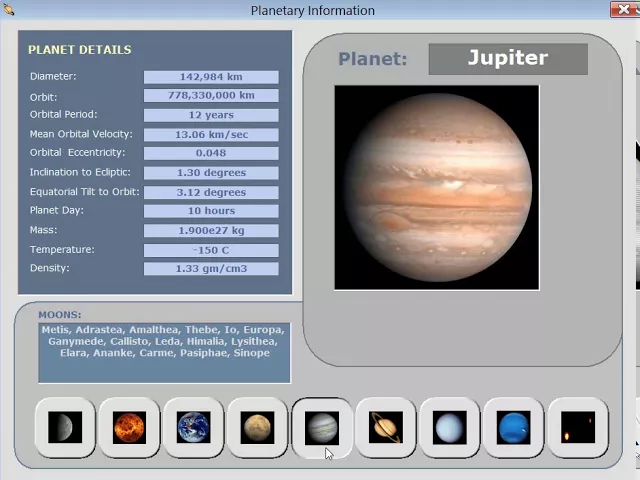Select the Earth planet button
Viewport: 640px width, 480px height.
pos(193,427)
